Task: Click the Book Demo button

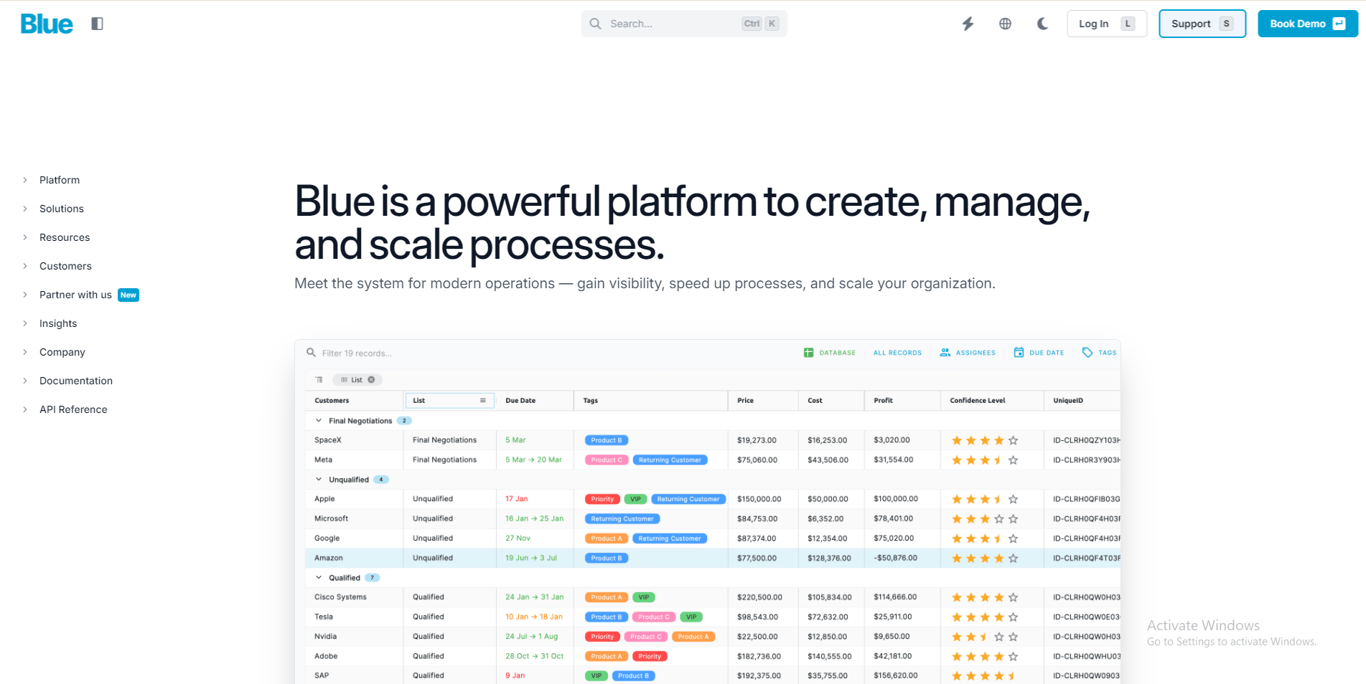Action: point(1307,24)
